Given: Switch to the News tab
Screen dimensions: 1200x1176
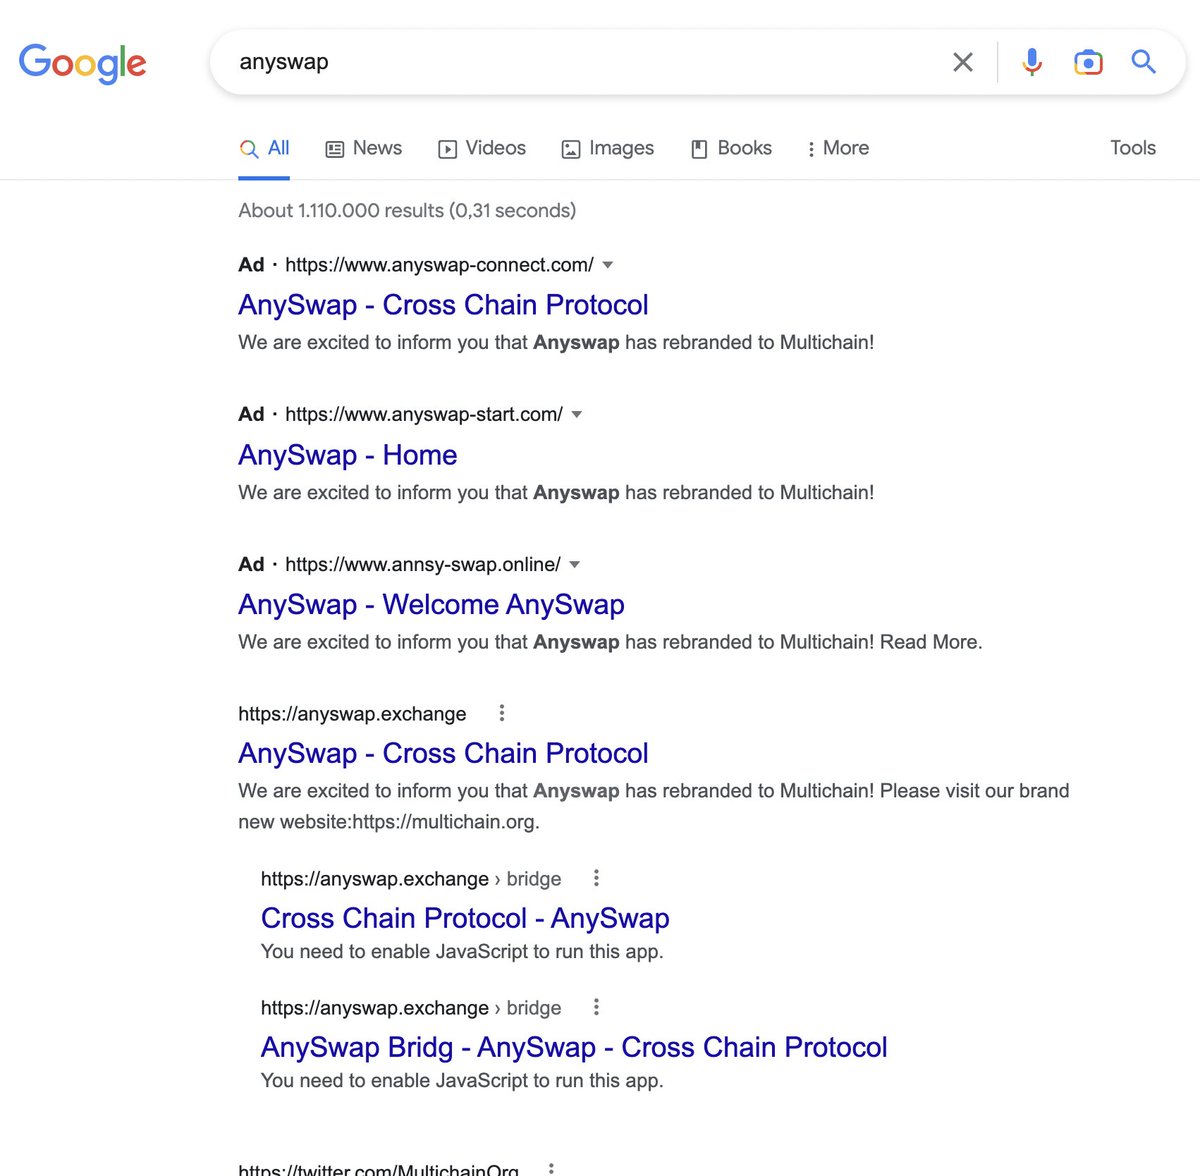Looking at the screenshot, I should (x=364, y=148).
